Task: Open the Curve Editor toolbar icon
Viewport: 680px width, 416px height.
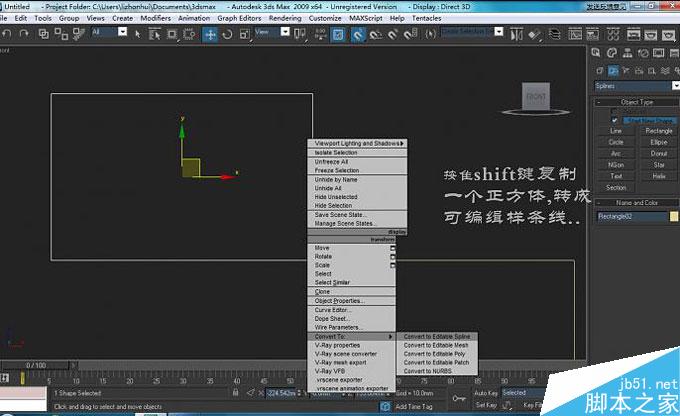Action: point(575,34)
